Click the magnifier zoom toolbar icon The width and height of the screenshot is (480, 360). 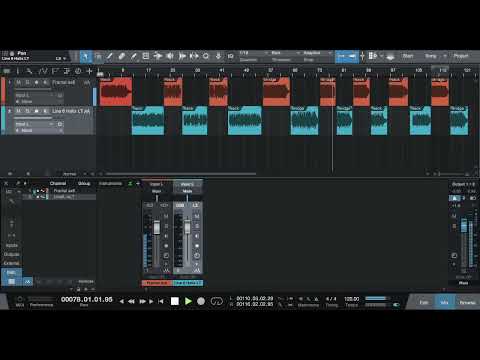click(x=206, y=56)
